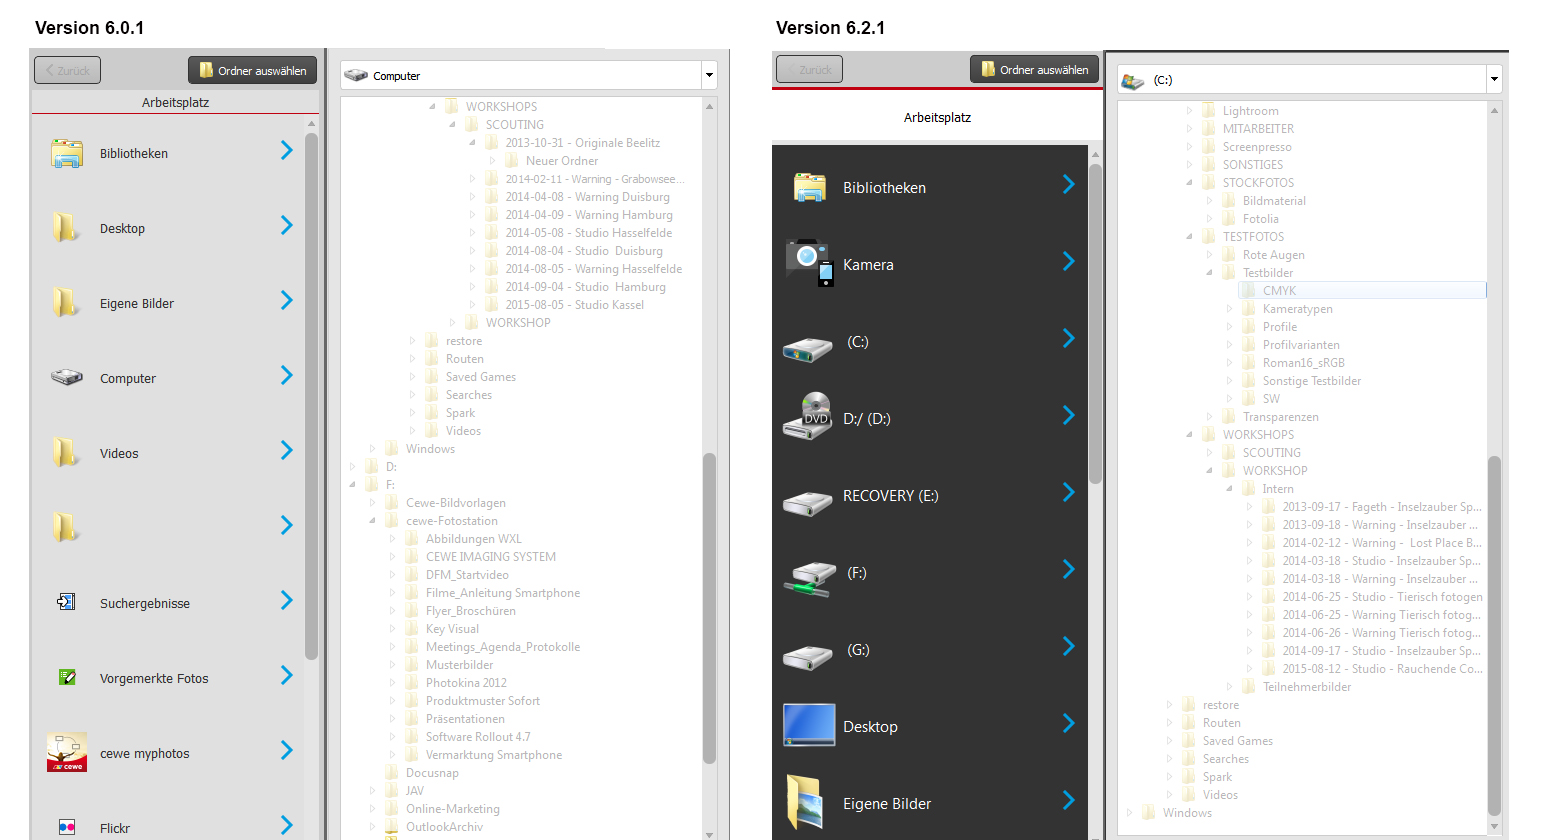The height and width of the screenshot is (840, 1551).
Task: Open the Kamera icon entry
Action: point(809,264)
